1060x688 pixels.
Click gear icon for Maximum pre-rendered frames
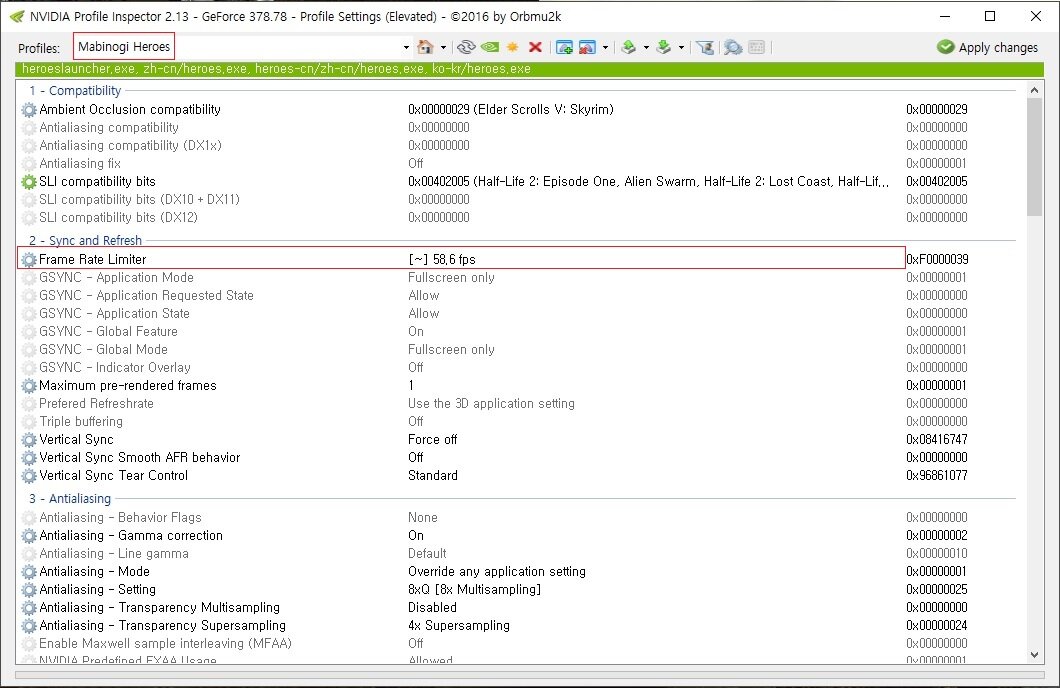tap(28, 386)
